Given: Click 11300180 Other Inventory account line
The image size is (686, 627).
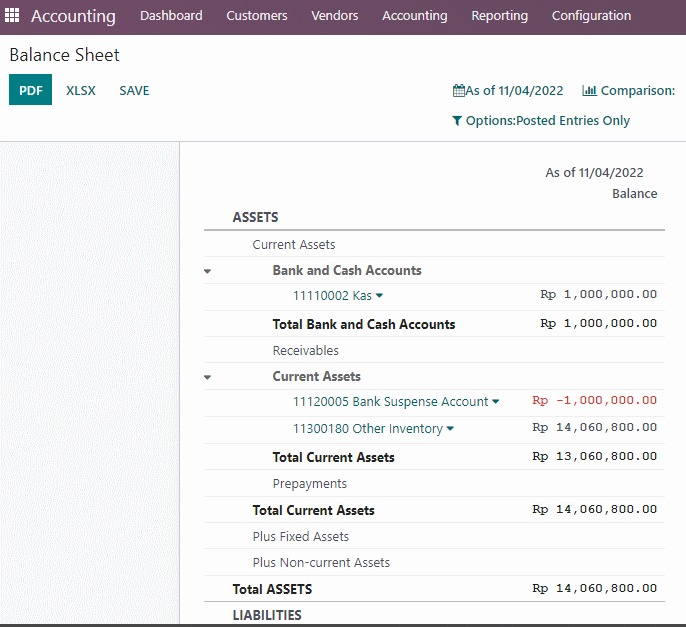Looking at the screenshot, I should 368,429.
